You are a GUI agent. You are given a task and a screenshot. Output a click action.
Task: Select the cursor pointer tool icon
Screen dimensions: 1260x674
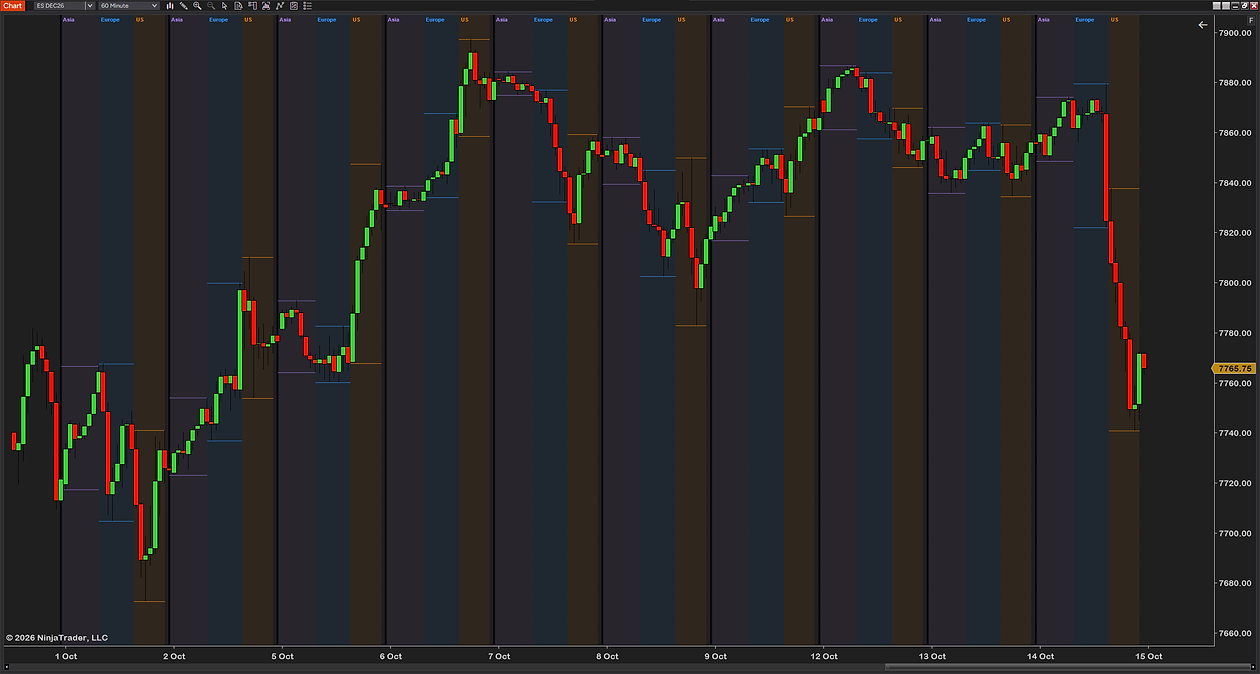(224, 6)
